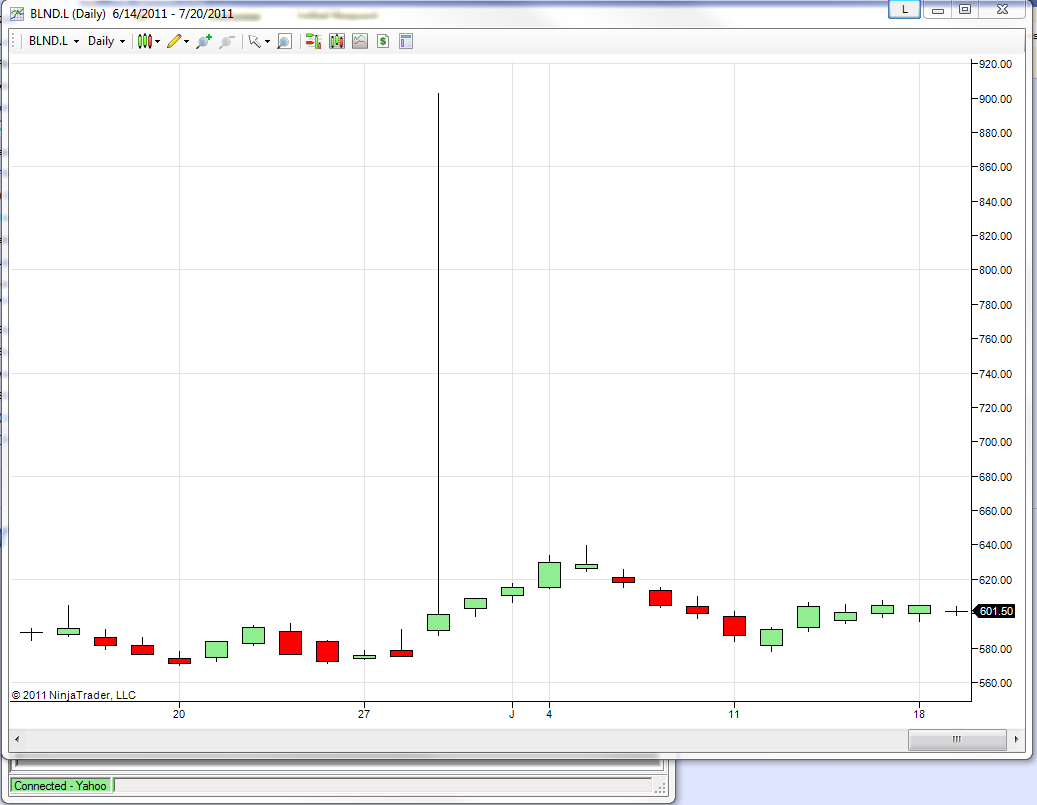
Task: Open the Daily interval dropdown
Action: 106,41
